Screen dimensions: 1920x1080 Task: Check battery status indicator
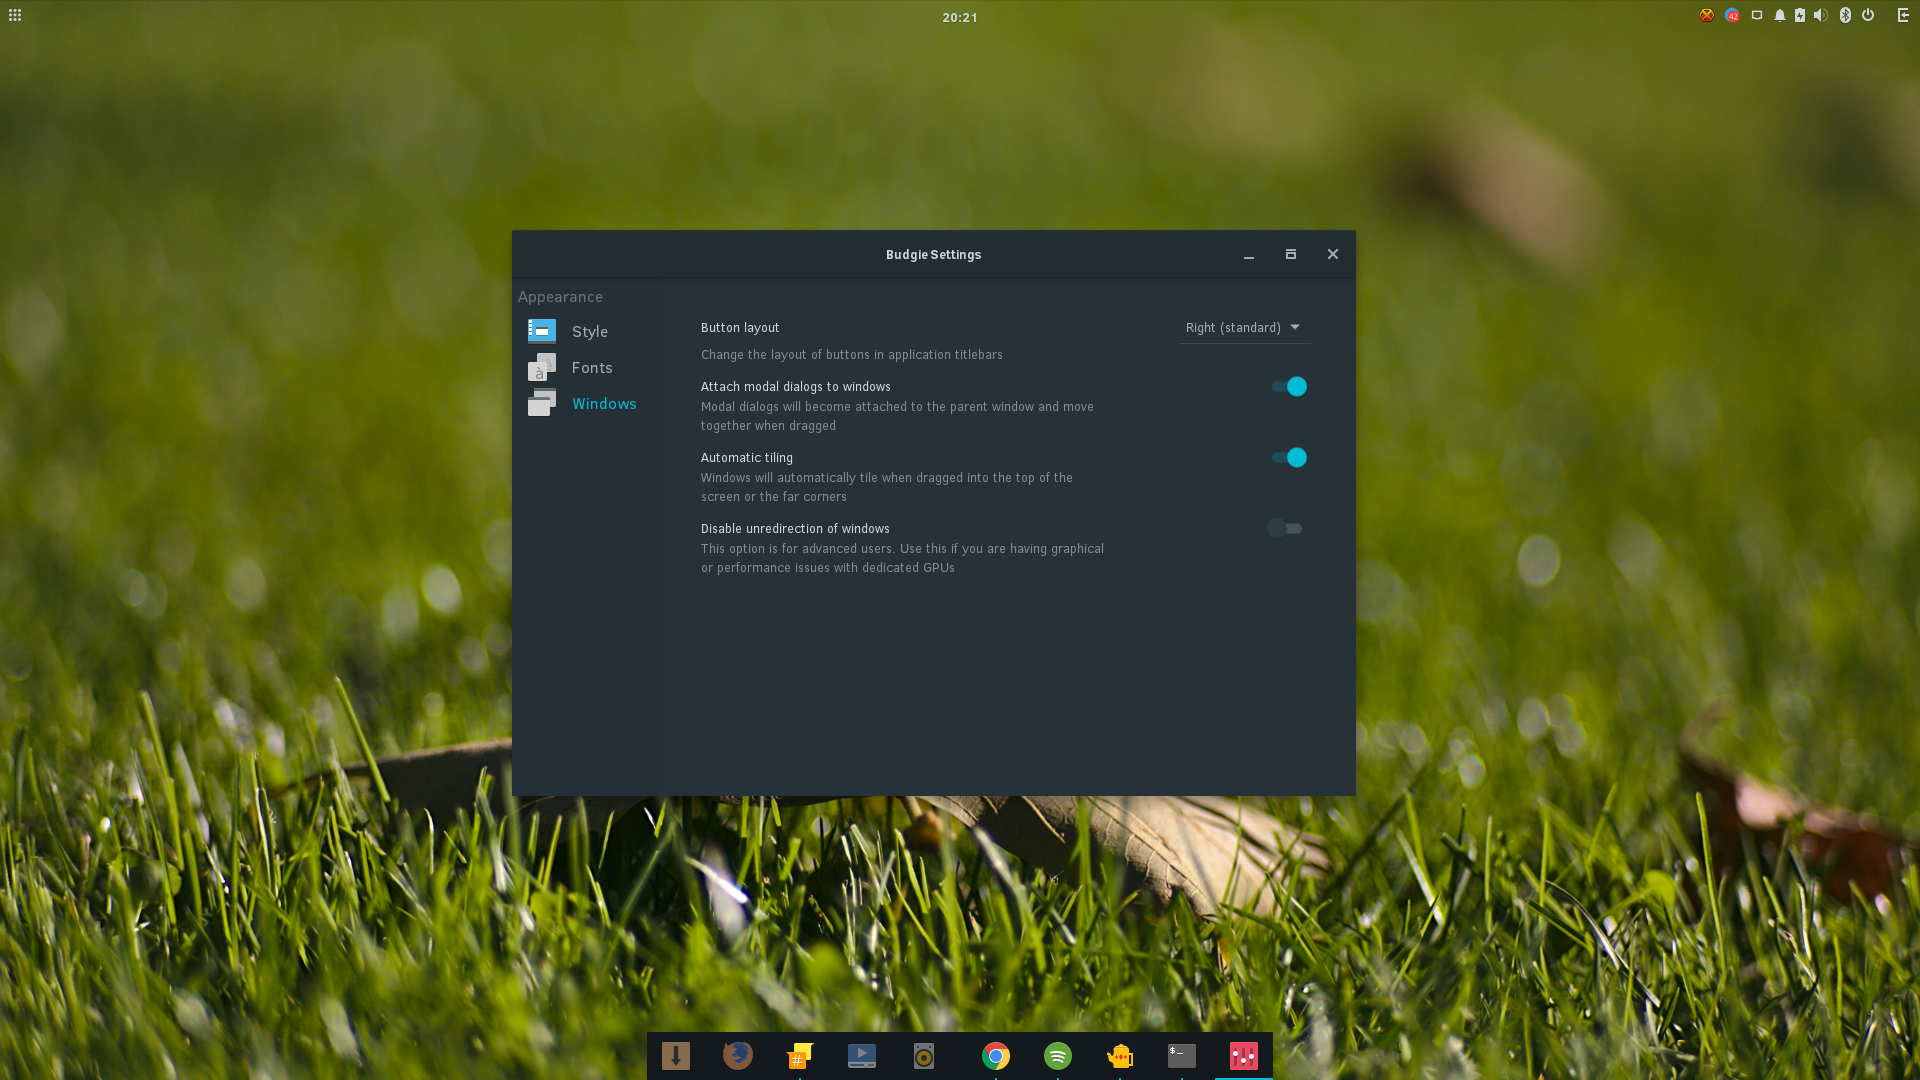tap(1800, 15)
